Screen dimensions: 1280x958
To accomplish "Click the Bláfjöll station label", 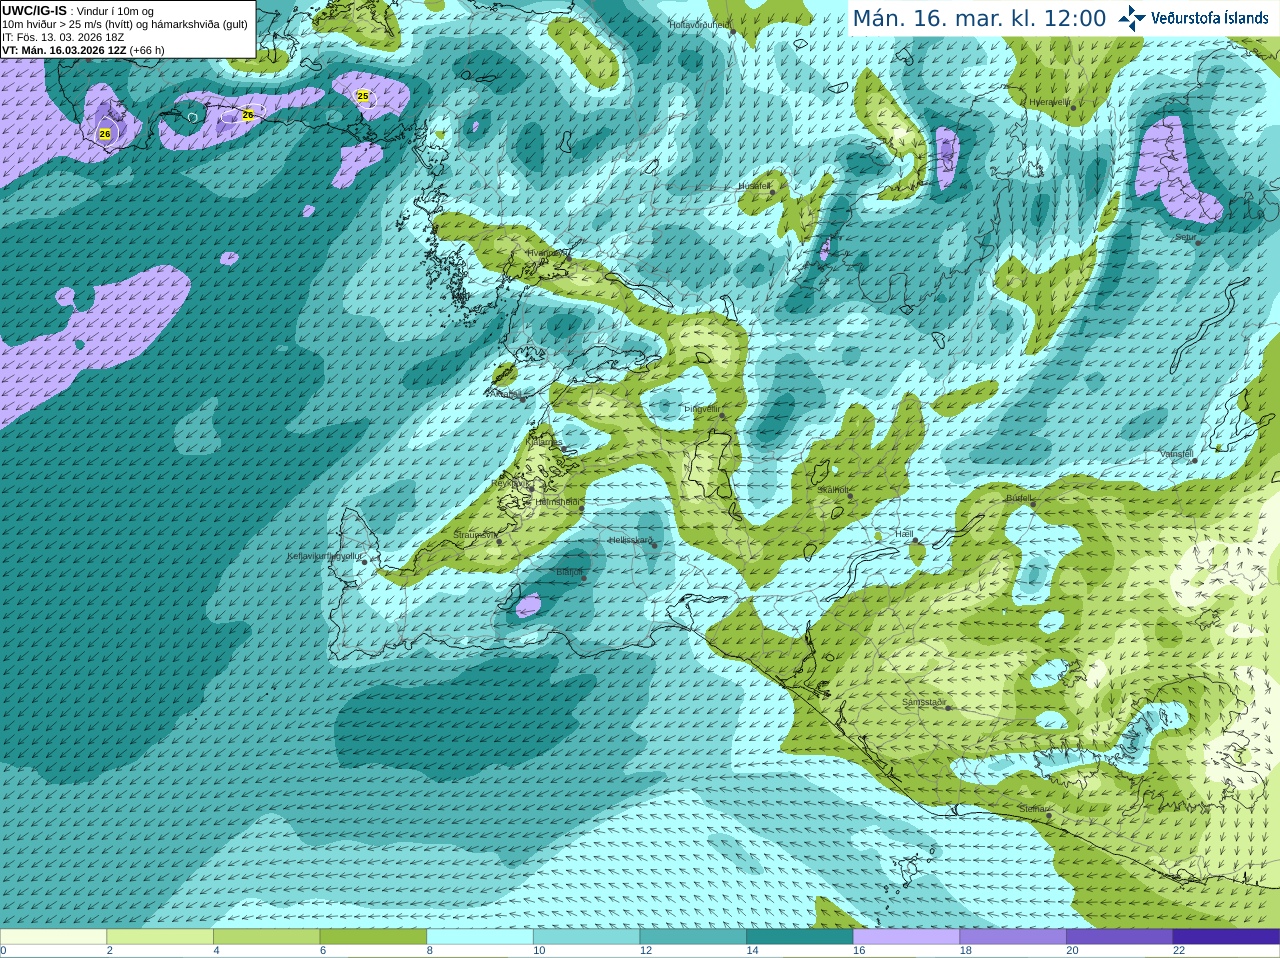I will tap(569, 572).
